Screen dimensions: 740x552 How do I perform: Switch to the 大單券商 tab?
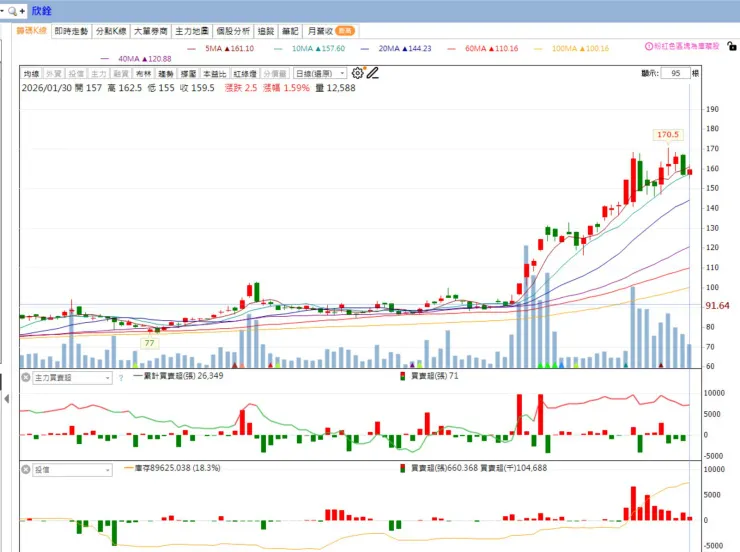click(x=151, y=31)
